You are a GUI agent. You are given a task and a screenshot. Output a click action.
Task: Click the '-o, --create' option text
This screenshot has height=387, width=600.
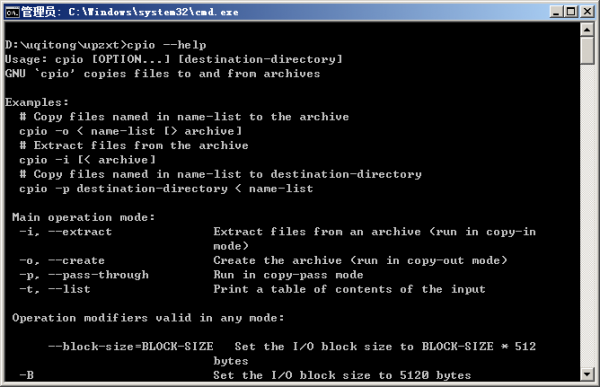click(x=62, y=261)
